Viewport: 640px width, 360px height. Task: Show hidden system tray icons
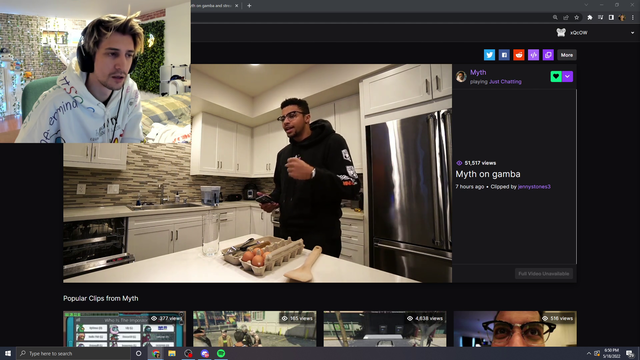tap(589, 353)
